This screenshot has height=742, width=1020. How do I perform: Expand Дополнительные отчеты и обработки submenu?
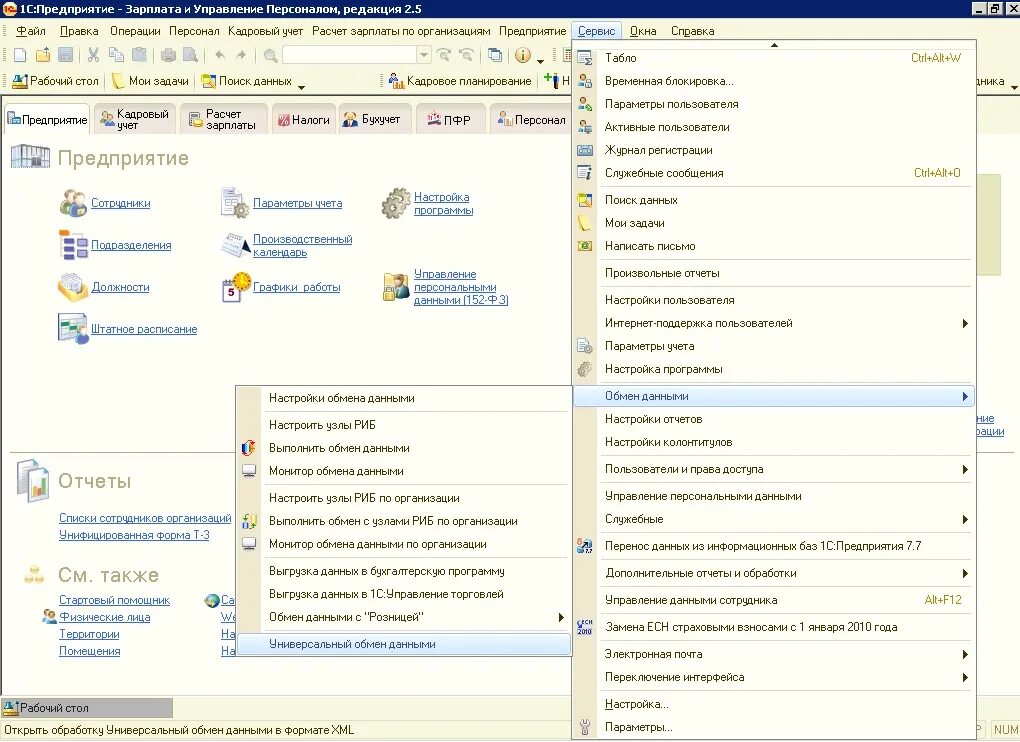tap(965, 573)
